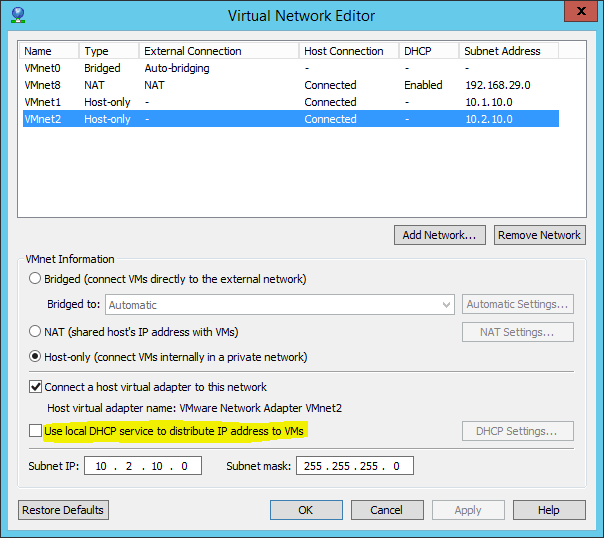
Task: Click the Add Network button
Action: [x=440, y=235]
